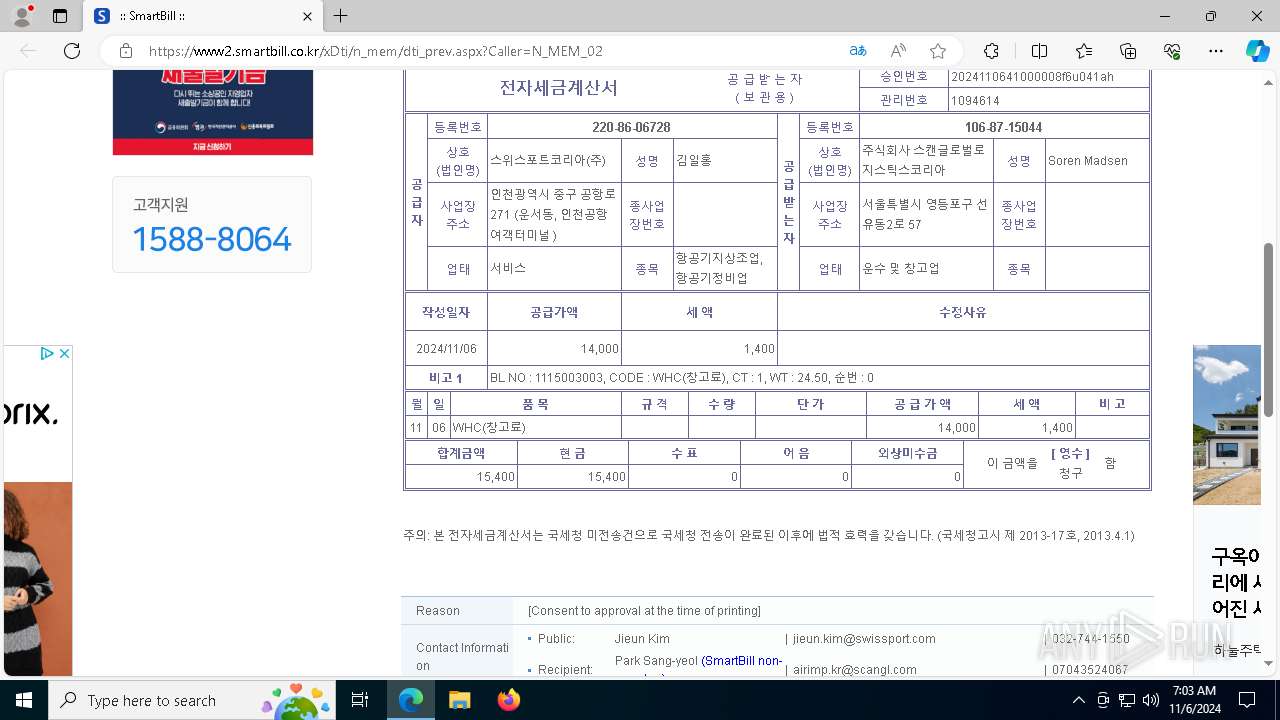
Task: Select the BL NO remarks line
Action: tap(682, 378)
